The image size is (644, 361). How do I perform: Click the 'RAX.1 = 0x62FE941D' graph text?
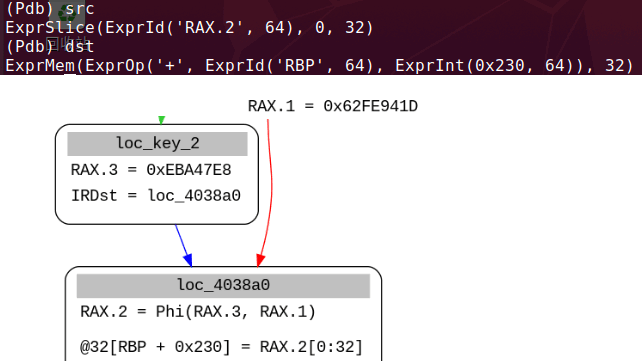click(333, 106)
